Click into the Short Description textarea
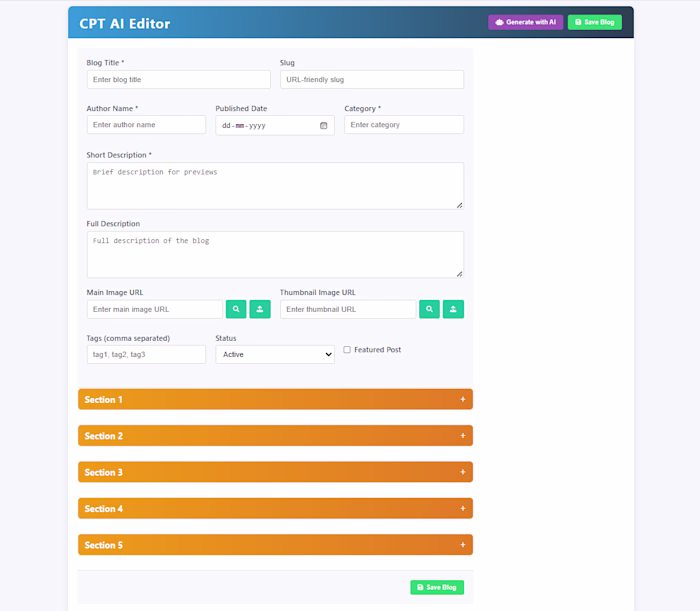The image size is (700, 611). click(x=275, y=186)
